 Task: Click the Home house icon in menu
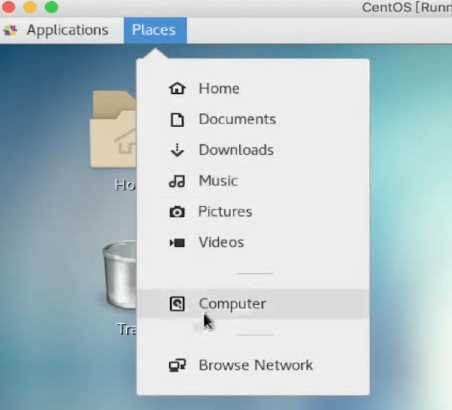[x=177, y=89]
